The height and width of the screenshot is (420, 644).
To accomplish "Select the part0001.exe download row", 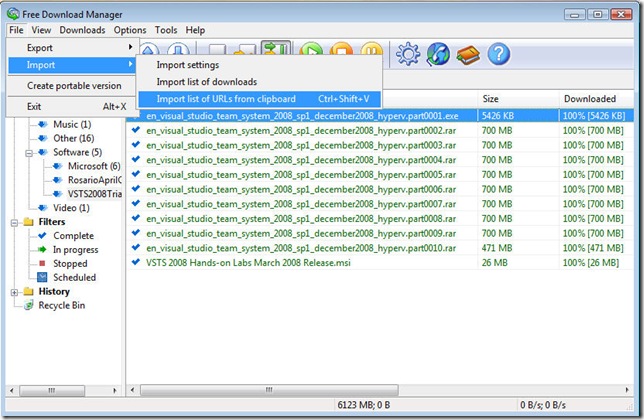I will pos(380,116).
